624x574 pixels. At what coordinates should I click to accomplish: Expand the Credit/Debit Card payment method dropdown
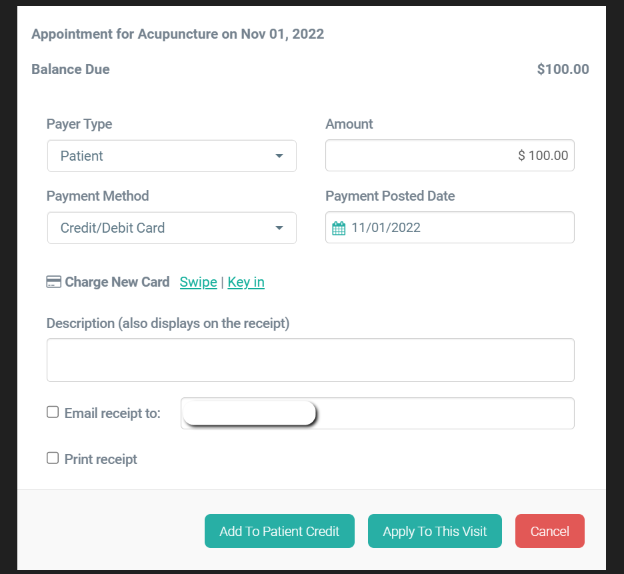(171, 228)
